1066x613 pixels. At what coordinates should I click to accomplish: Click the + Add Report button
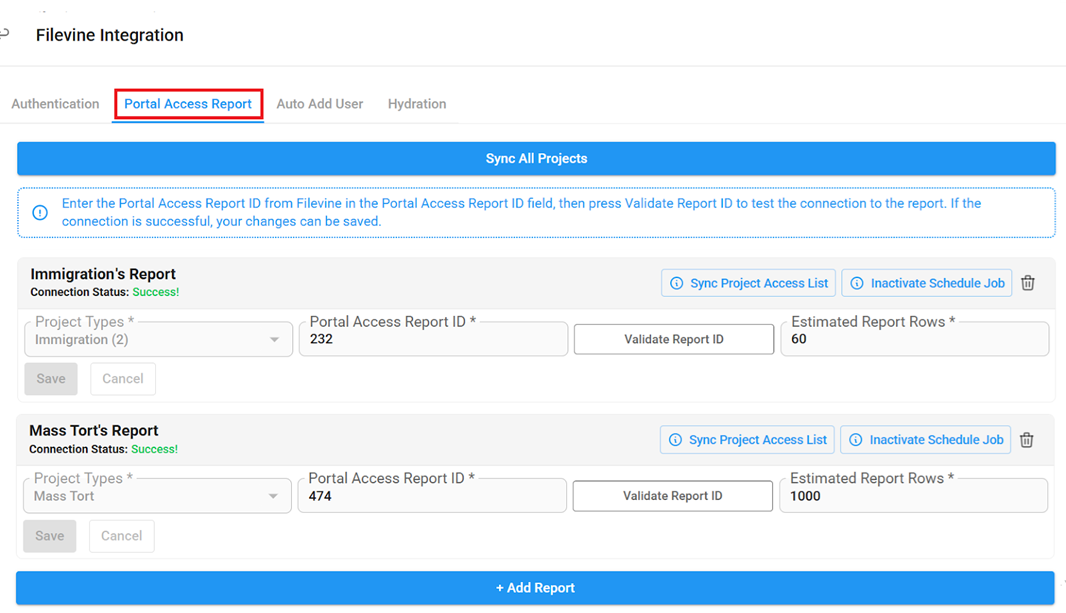535,588
